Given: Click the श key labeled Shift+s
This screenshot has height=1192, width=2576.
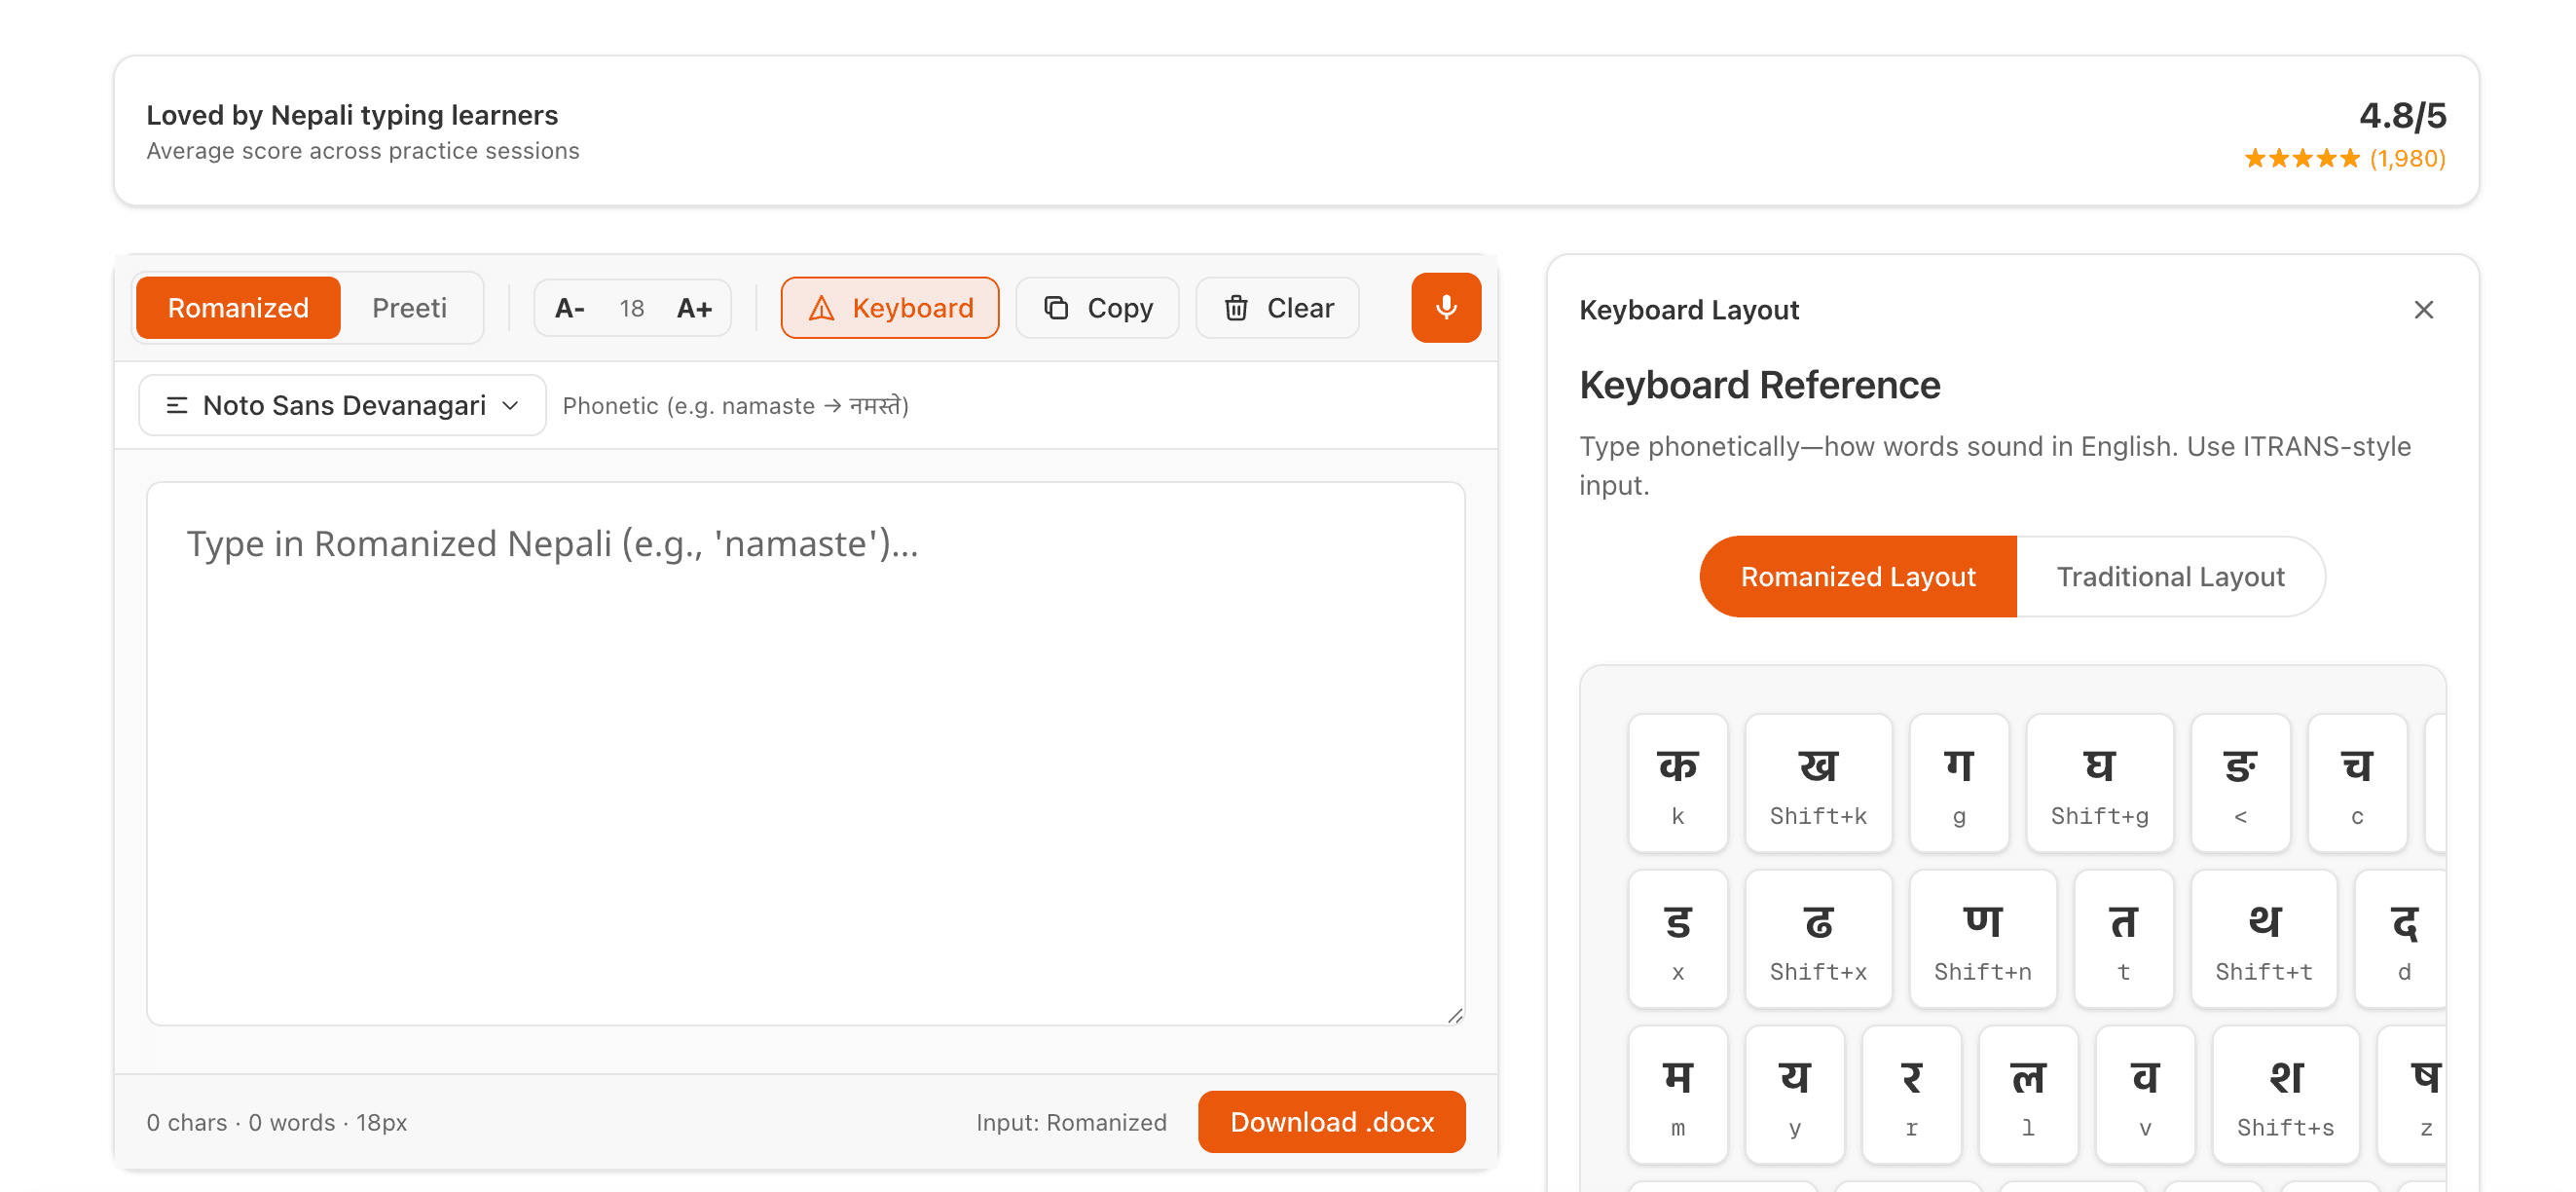Looking at the screenshot, I should (x=2285, y=1095).
